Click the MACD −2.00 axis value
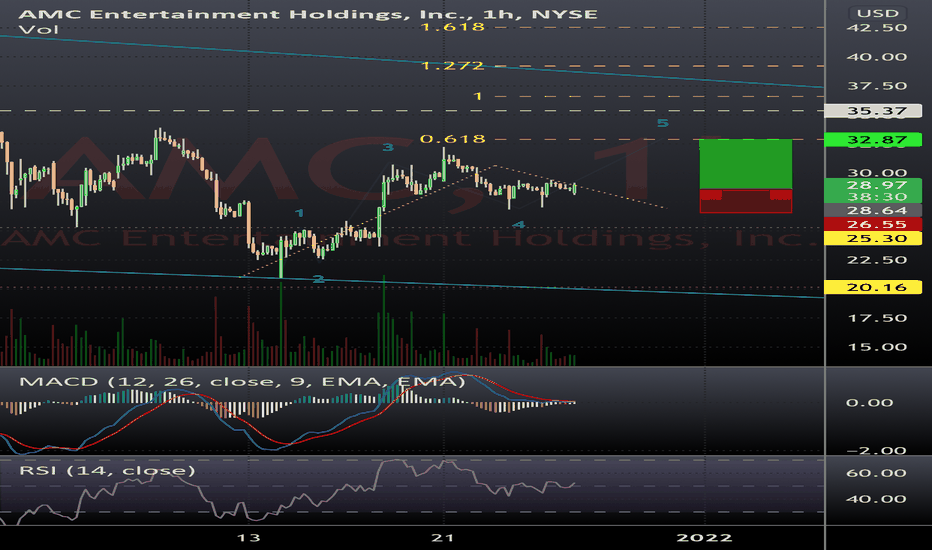 click(877, 450)
